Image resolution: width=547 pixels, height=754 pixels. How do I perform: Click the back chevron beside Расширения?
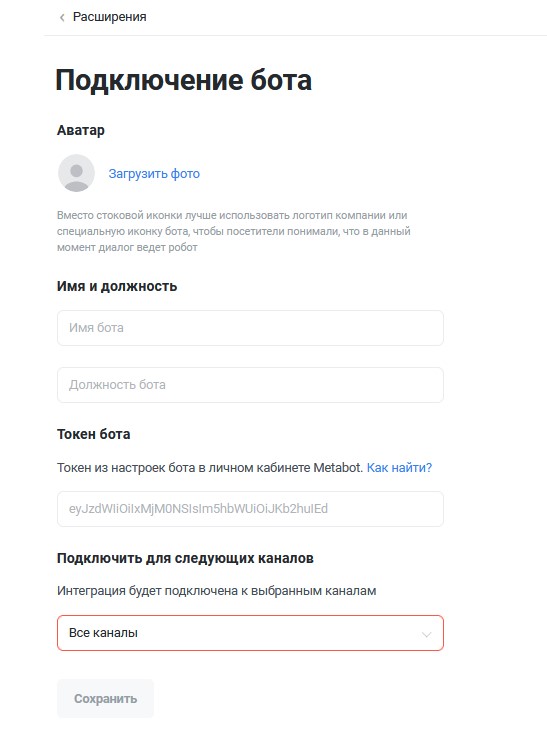pyautogui.click(x=62, y=18)
